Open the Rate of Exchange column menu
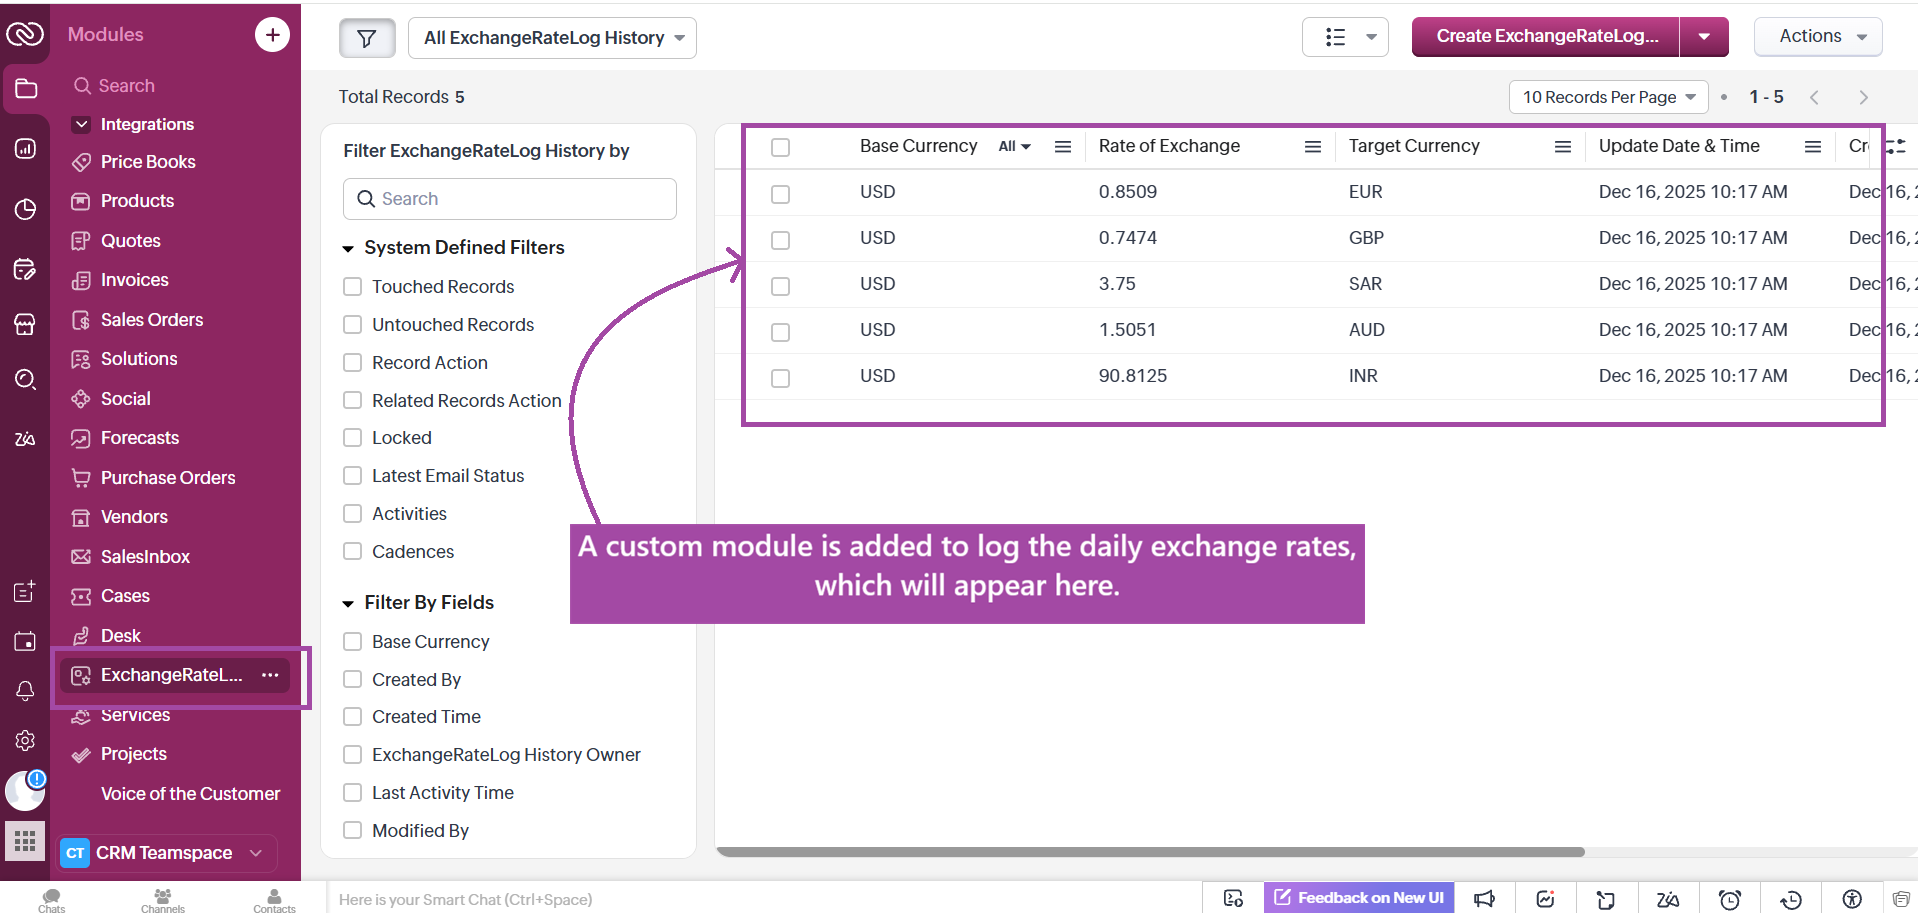Image resolution: width=1918 pixels, height=913 pixels. (x=1313, y=147)
